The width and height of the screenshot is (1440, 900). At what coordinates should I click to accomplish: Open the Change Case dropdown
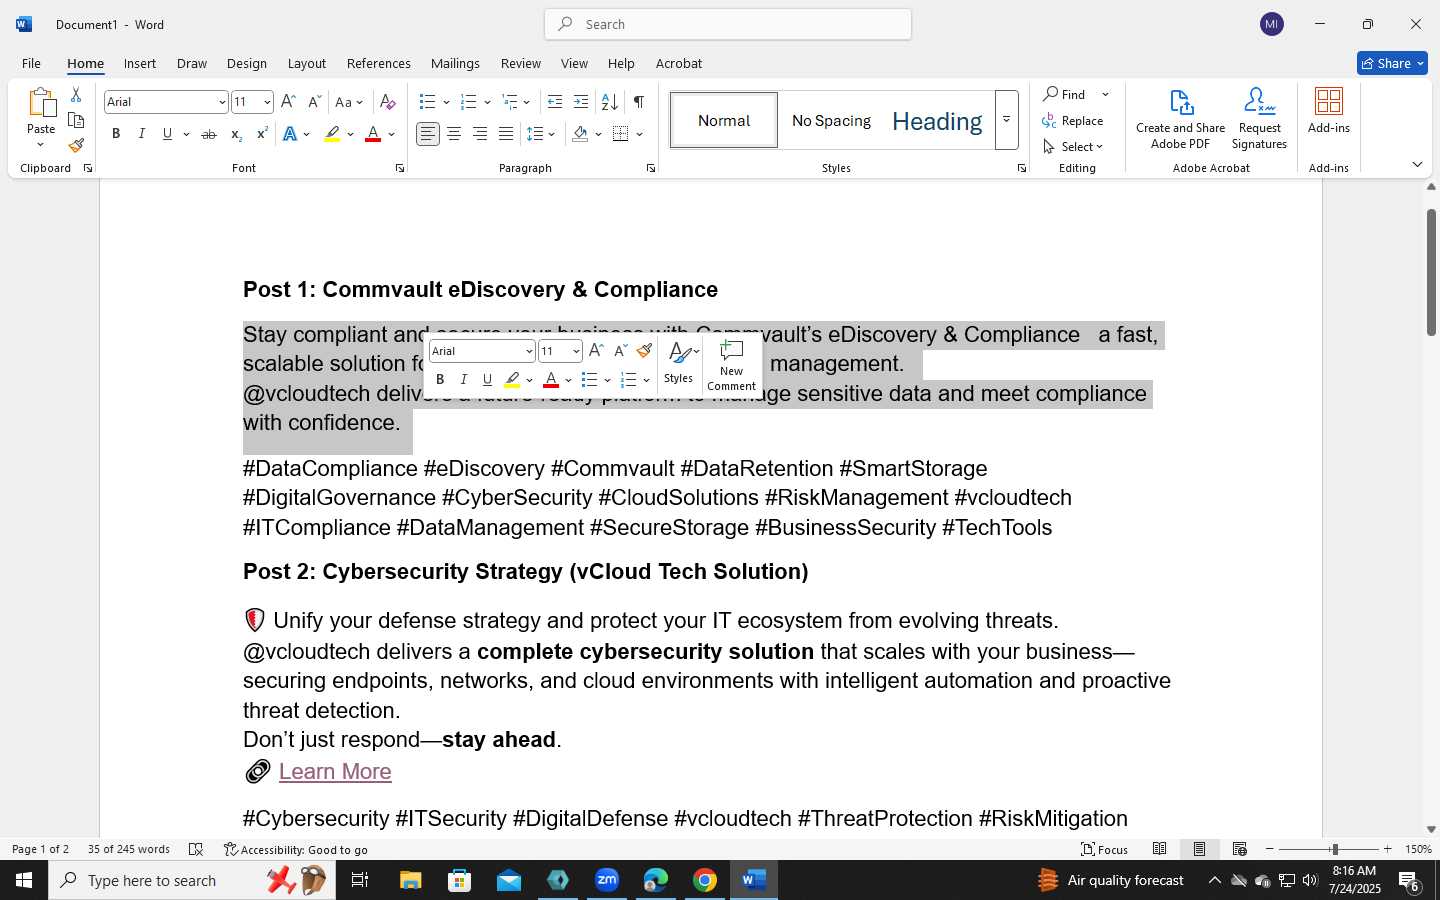tap(349, 102)
